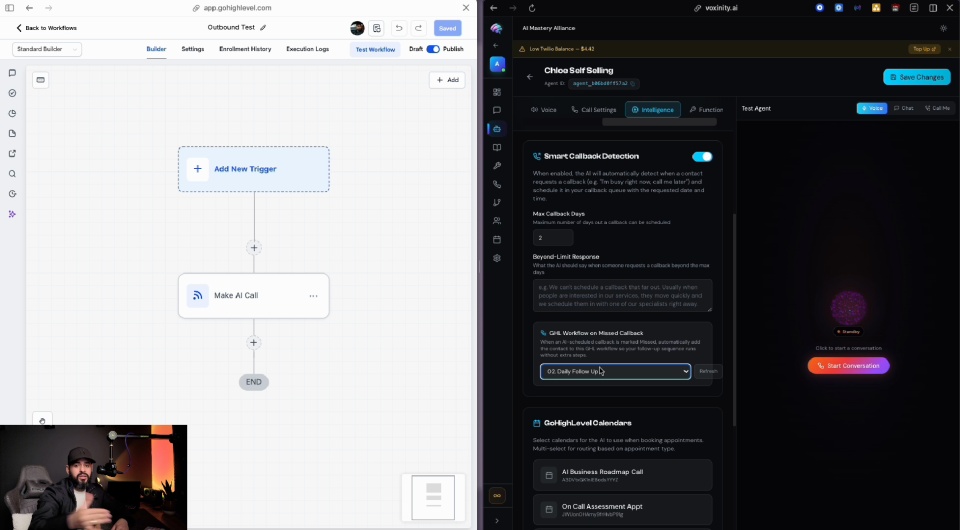The height and width of the screenshot is (530, 960).
Task: Select the Intelligence tab
Action: click(653, 110)
